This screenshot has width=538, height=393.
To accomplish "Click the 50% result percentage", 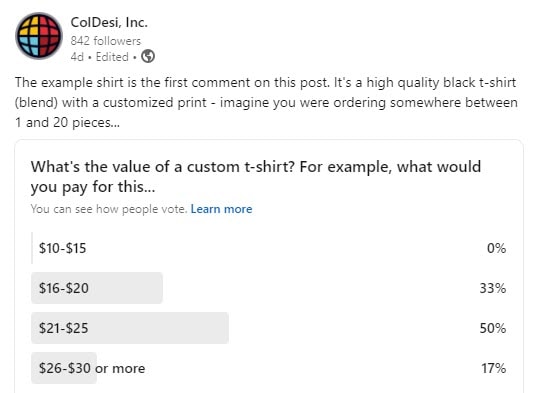I will click(x=493, y=328).
